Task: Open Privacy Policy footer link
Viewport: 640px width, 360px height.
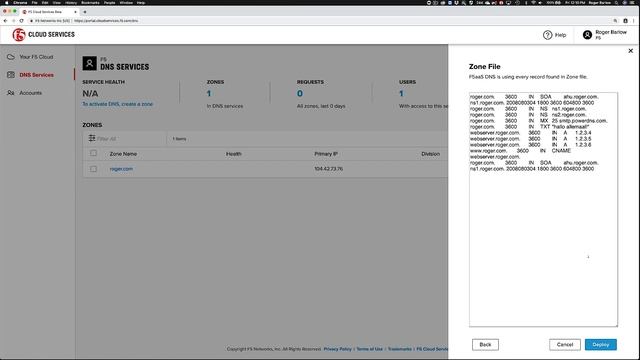Action: pyautogui.click(x=337, y=349)
